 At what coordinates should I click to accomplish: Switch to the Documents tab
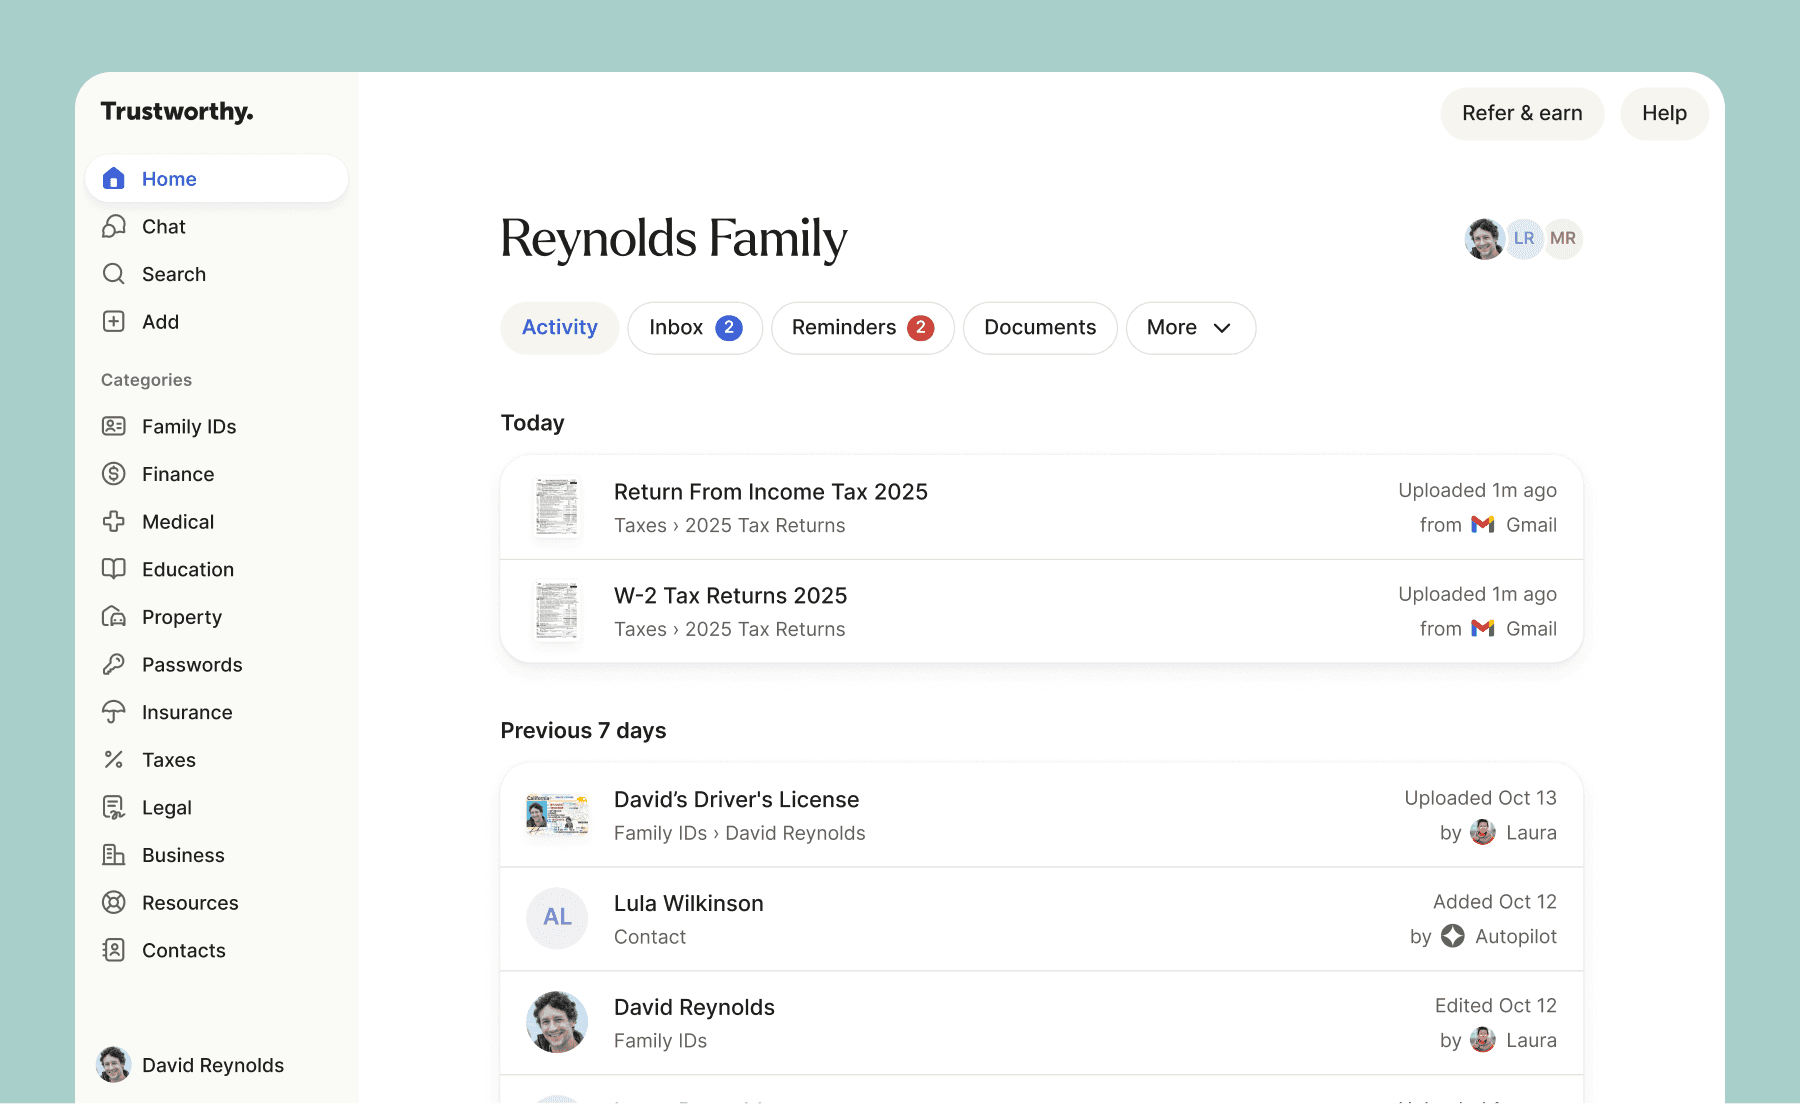click(x=1039, y=327)
